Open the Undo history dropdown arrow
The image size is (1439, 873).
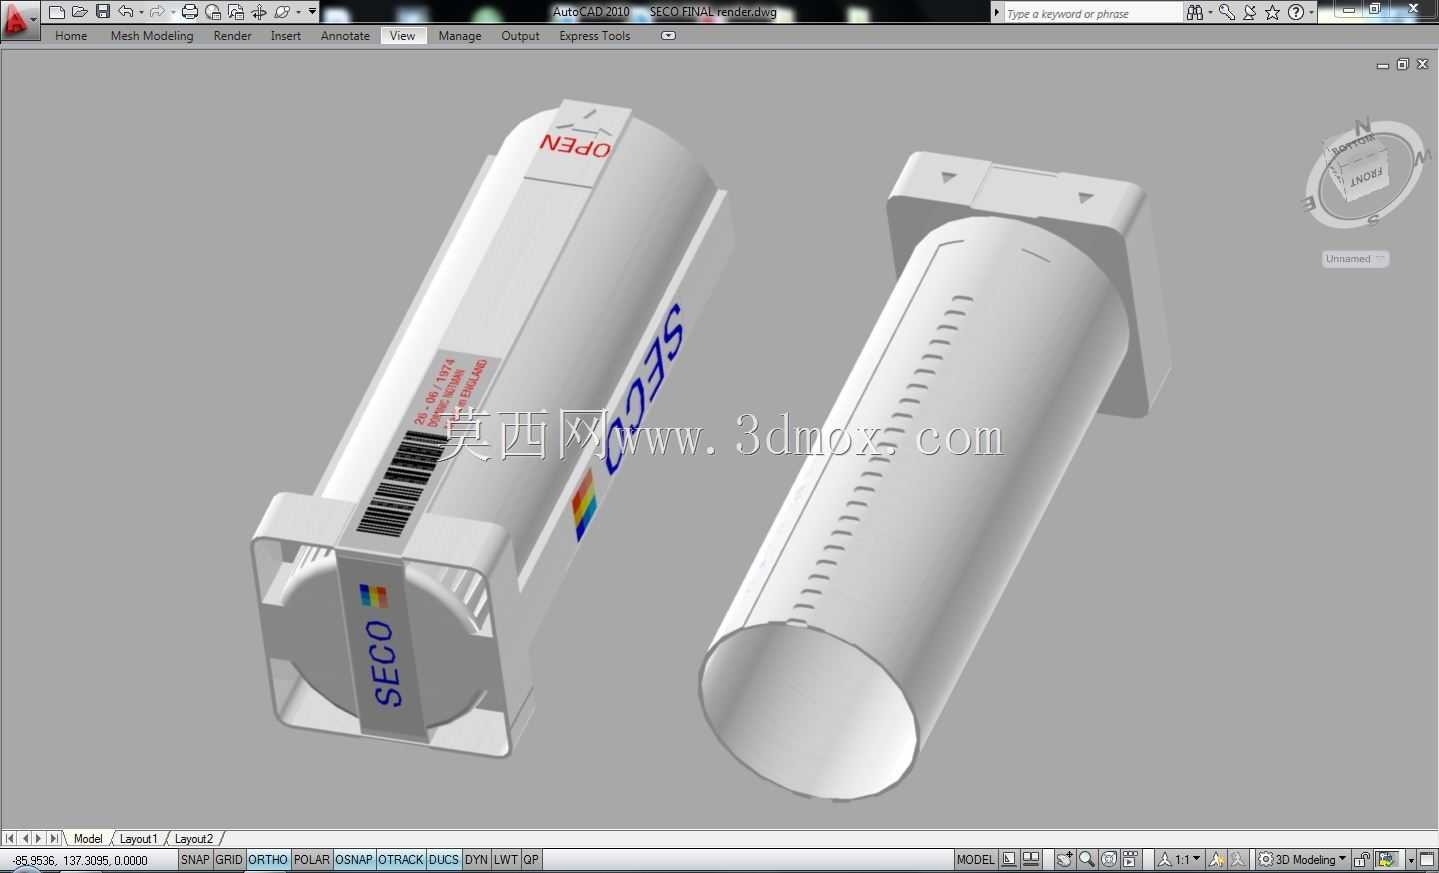tap(141, 12)
